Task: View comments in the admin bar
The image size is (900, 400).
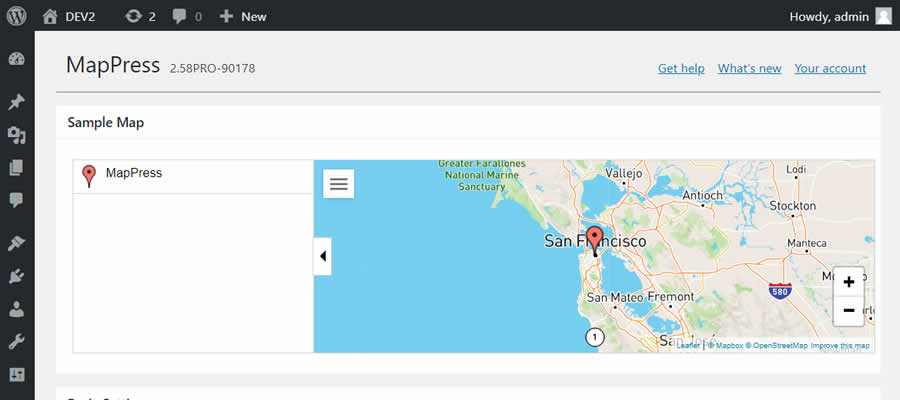Action: pos(187,17)
